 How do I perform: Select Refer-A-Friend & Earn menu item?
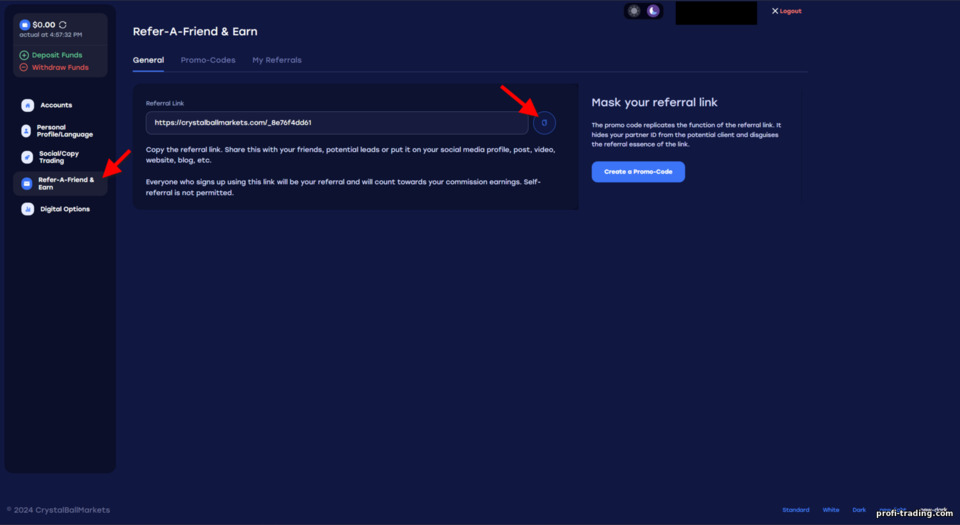coord(60,184)
